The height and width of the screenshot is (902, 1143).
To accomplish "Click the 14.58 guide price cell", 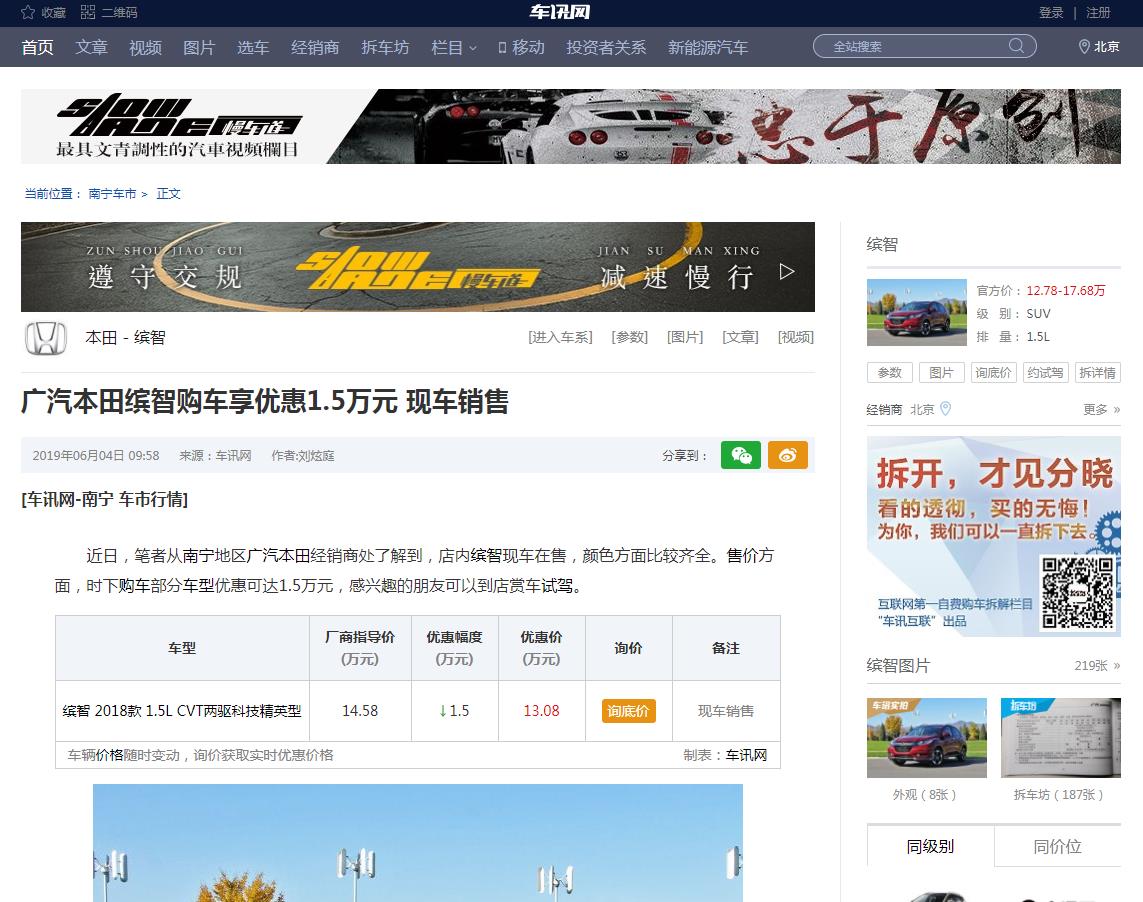I will pos(360,711).
